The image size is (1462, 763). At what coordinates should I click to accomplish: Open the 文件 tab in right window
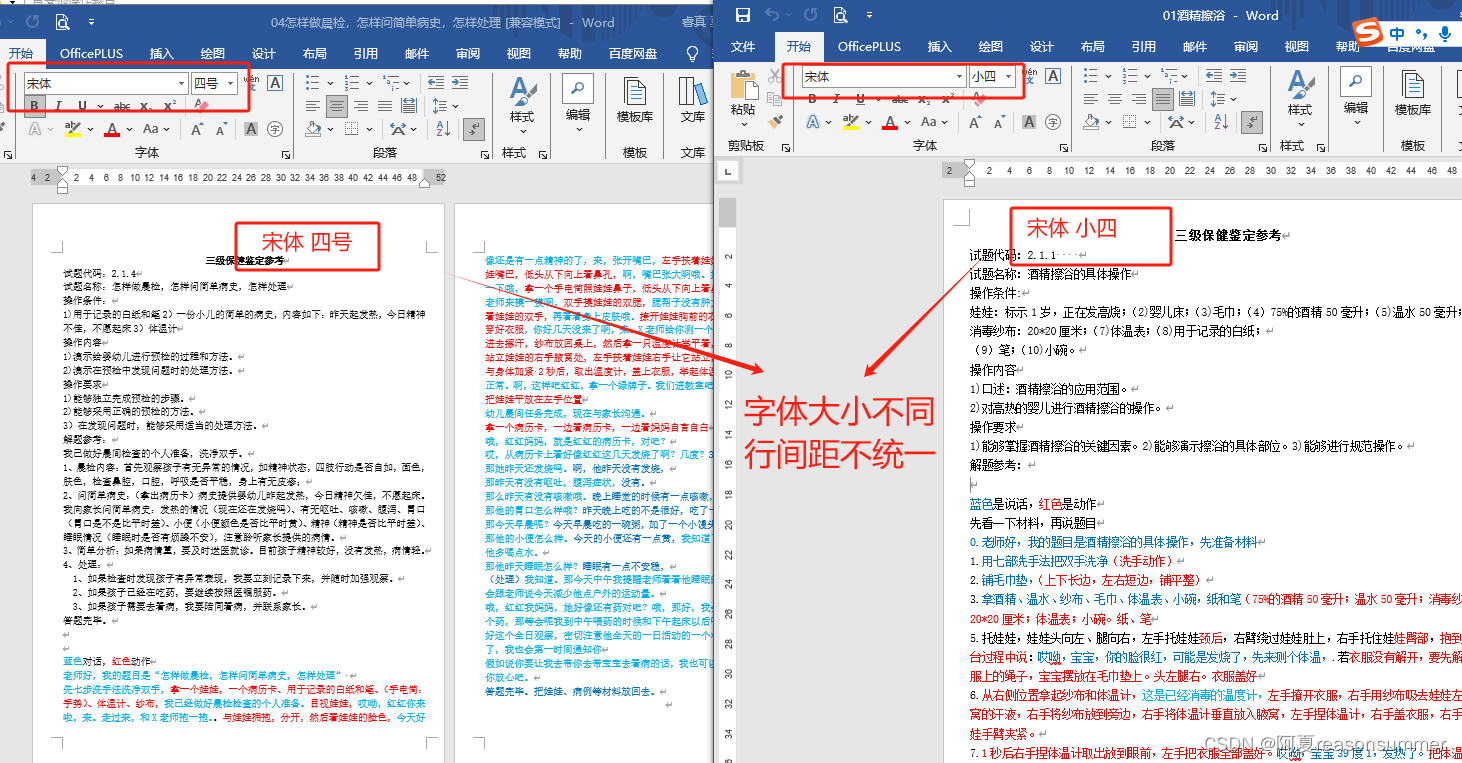[x=743, y=46]
